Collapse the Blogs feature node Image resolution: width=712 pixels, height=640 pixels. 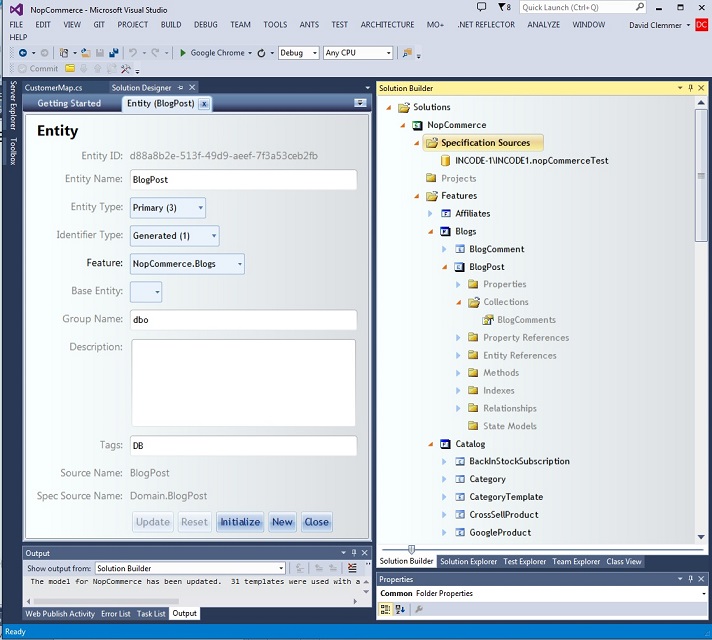pyautogui.click(x=430, y=232)
